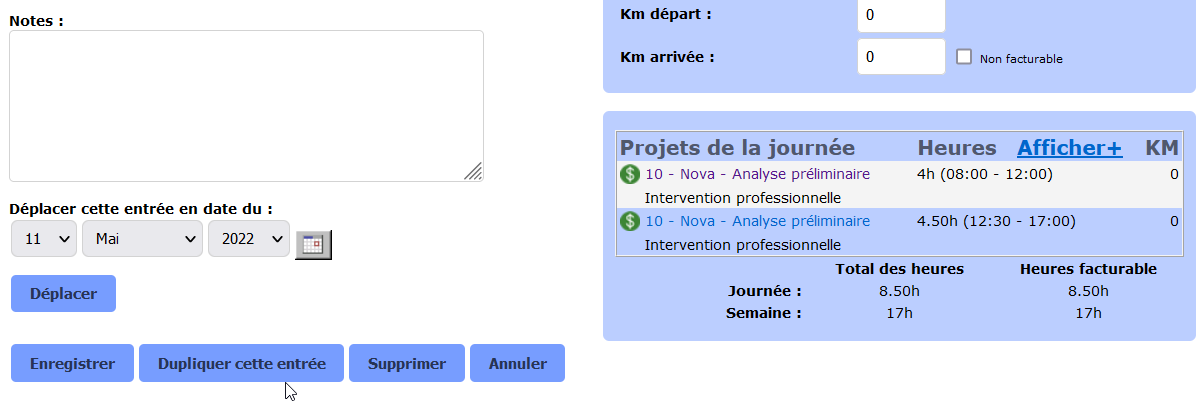The image size is (1203, 406).
Task: Click the Afficher+ link
Action: (x=1069, y=148)
